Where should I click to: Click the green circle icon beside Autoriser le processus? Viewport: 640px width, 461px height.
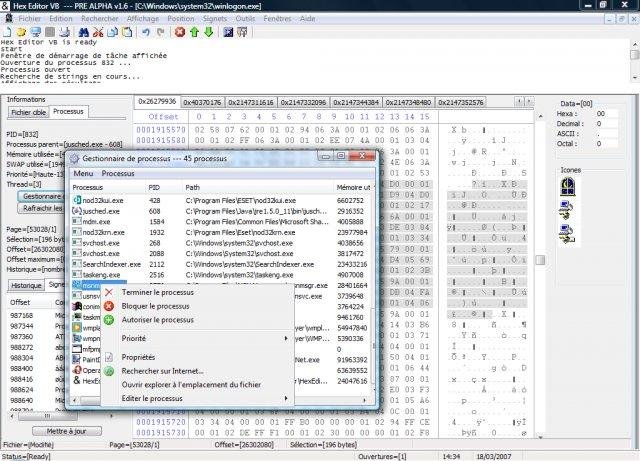[x=109, y=320]
